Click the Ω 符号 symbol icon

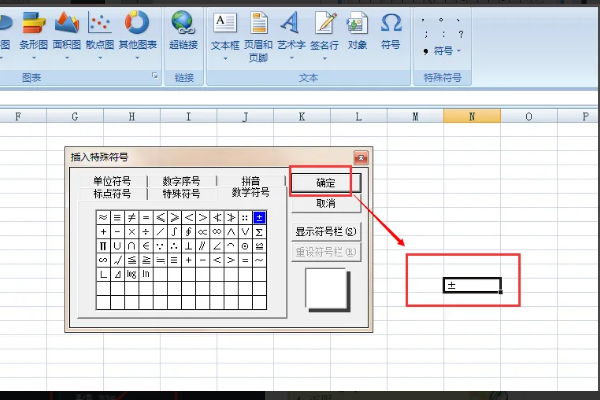pyautogui.click(x=391, y=22)
